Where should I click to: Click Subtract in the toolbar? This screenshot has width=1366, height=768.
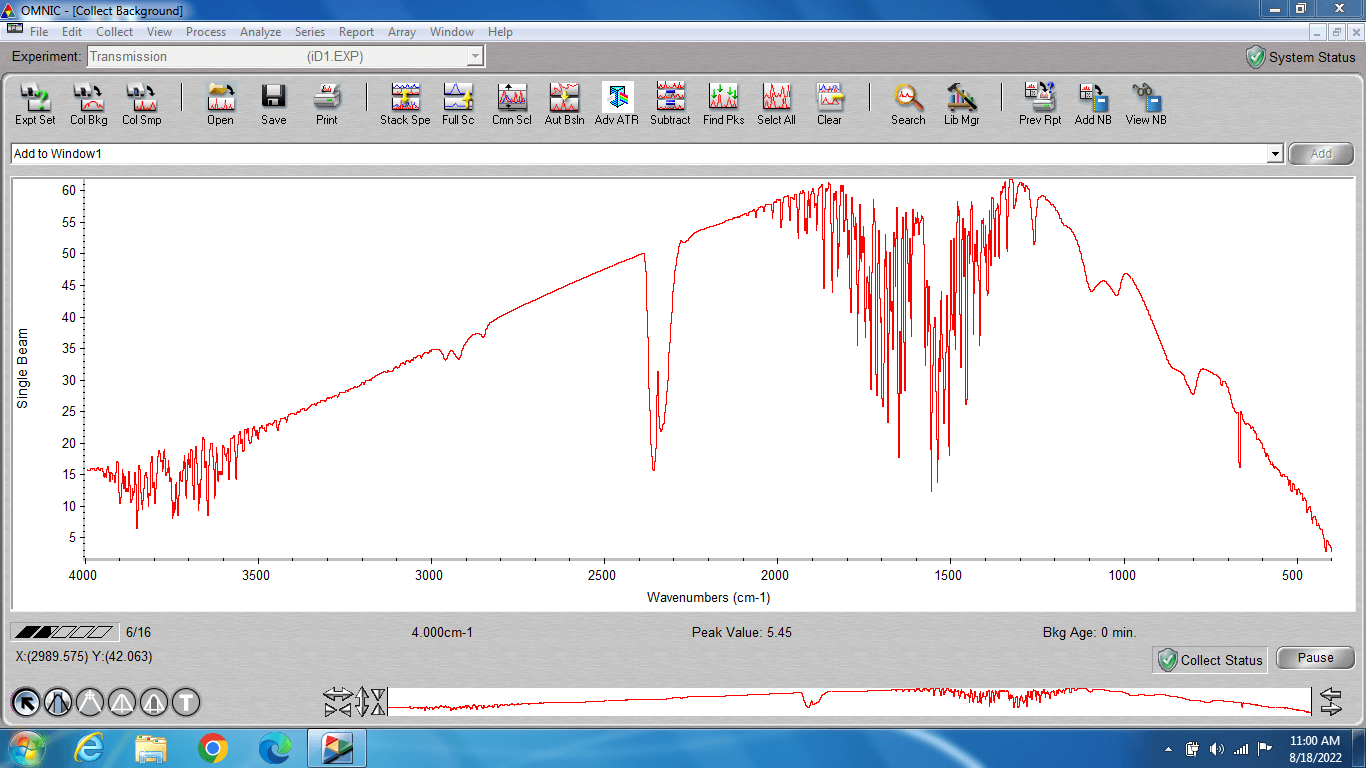point(670,104)
